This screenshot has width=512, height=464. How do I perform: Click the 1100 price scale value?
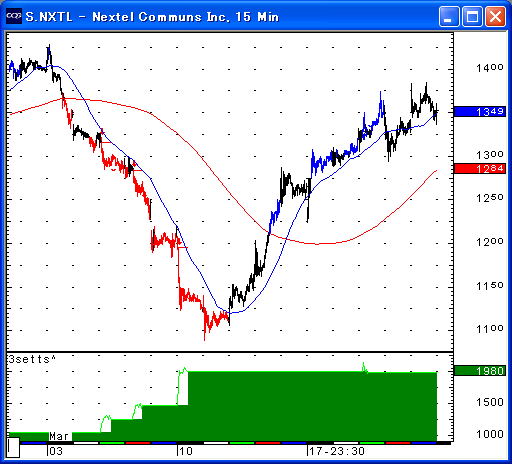point(490,329)
